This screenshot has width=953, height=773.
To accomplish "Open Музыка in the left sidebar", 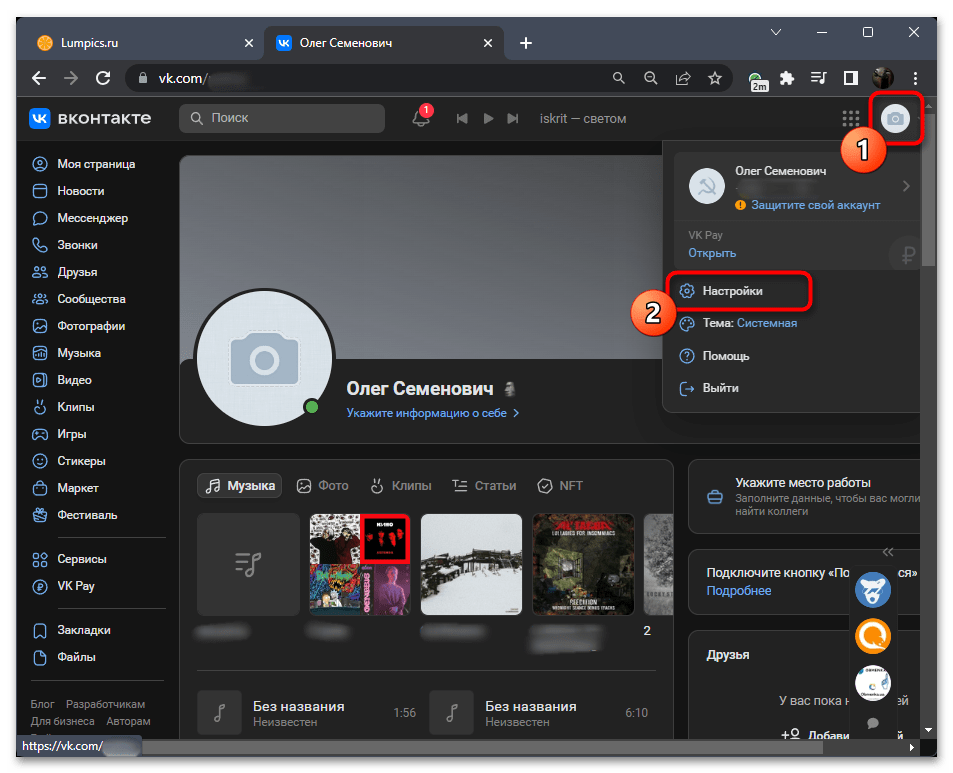I will [x=67, y=353].
